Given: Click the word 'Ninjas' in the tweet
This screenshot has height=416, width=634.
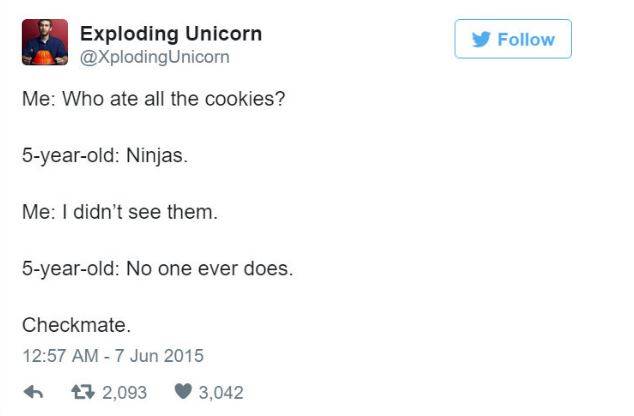Looking at the screenshot, I should pos(154,156).
